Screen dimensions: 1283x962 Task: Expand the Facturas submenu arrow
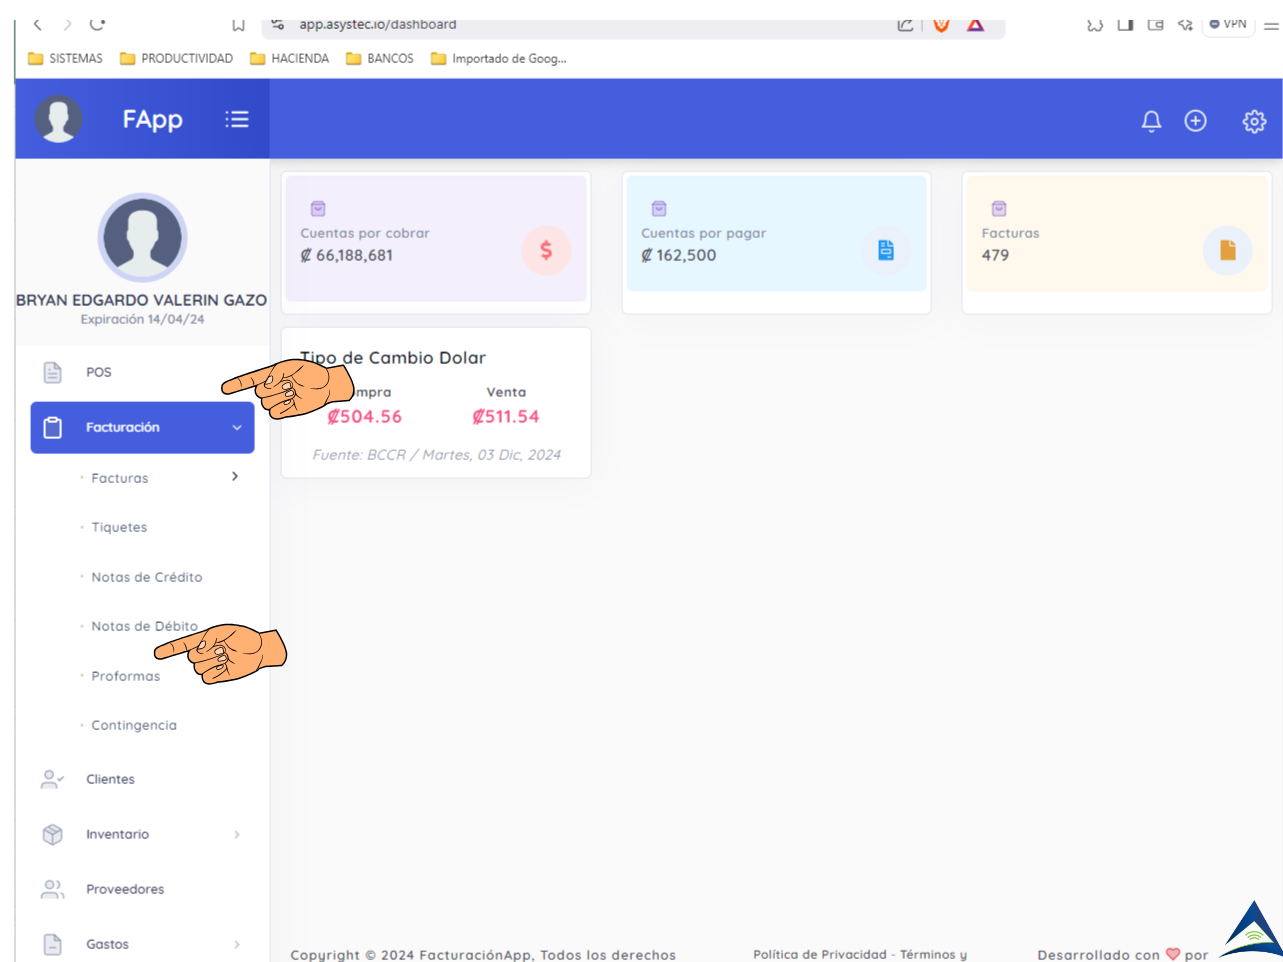[235, 477]
